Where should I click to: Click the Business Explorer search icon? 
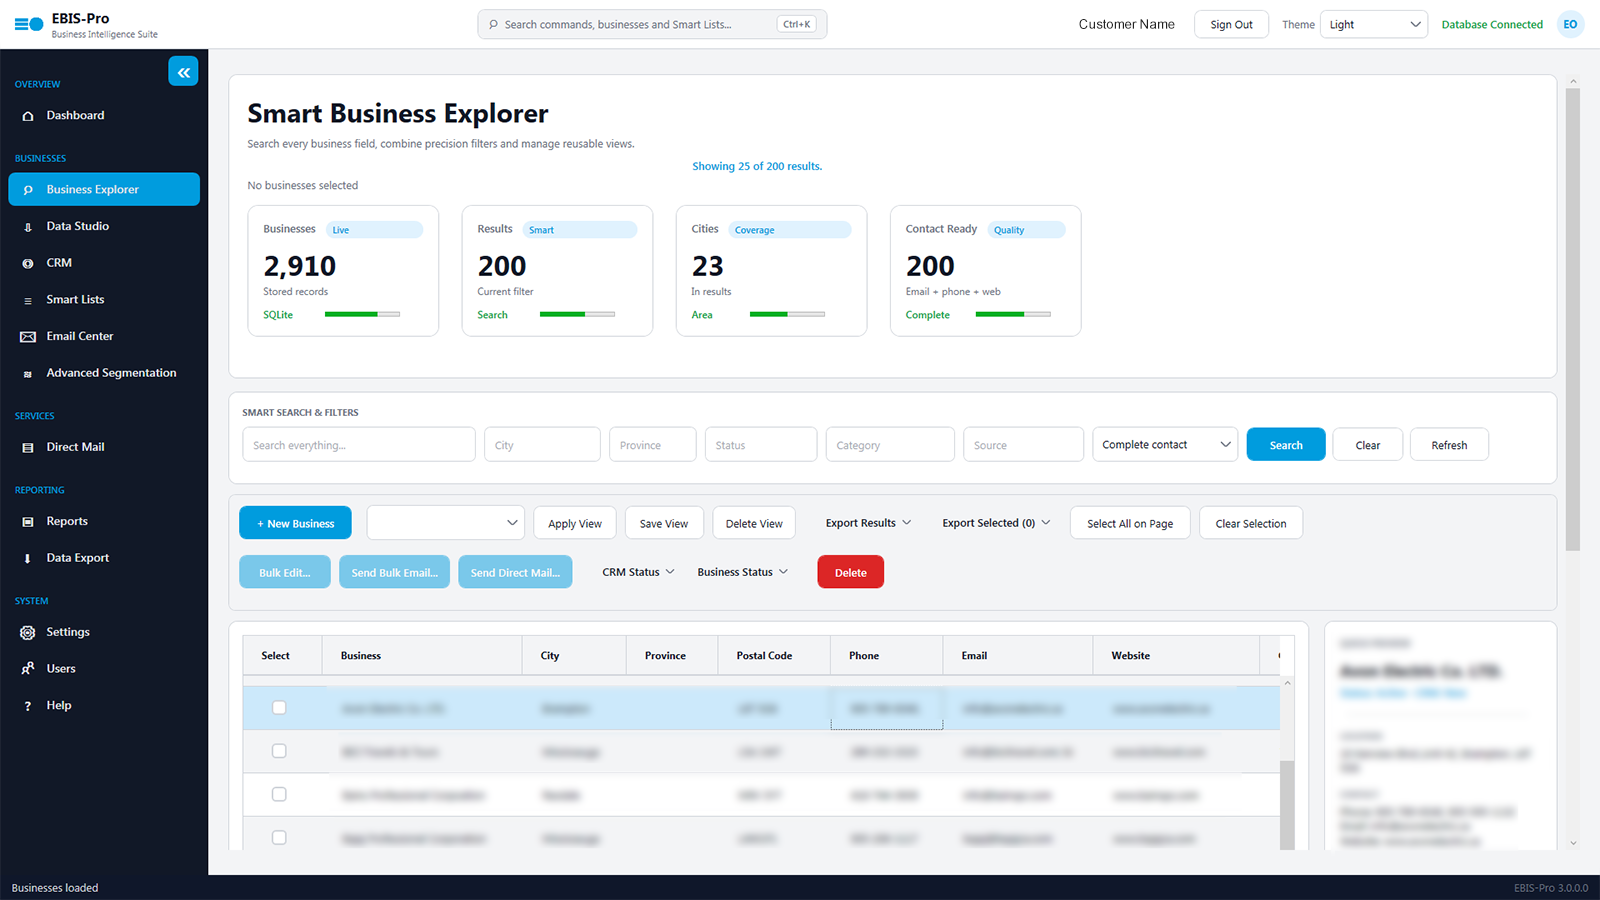tap(28, 190)
